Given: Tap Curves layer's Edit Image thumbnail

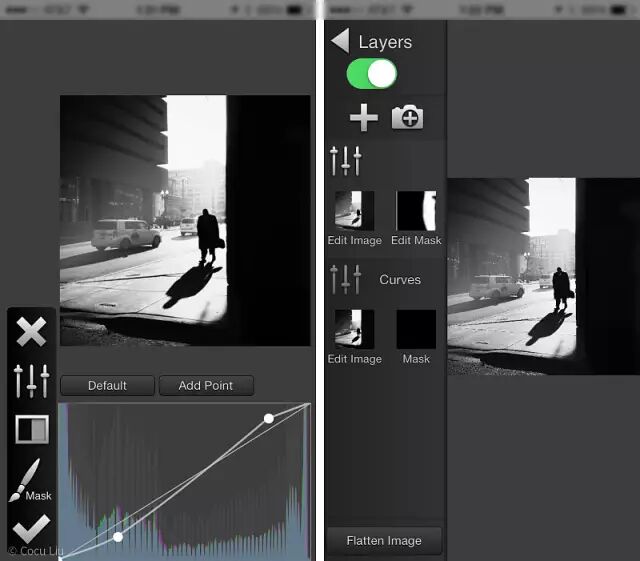Looking at the screenshot, I should click(x=354, y=329).
